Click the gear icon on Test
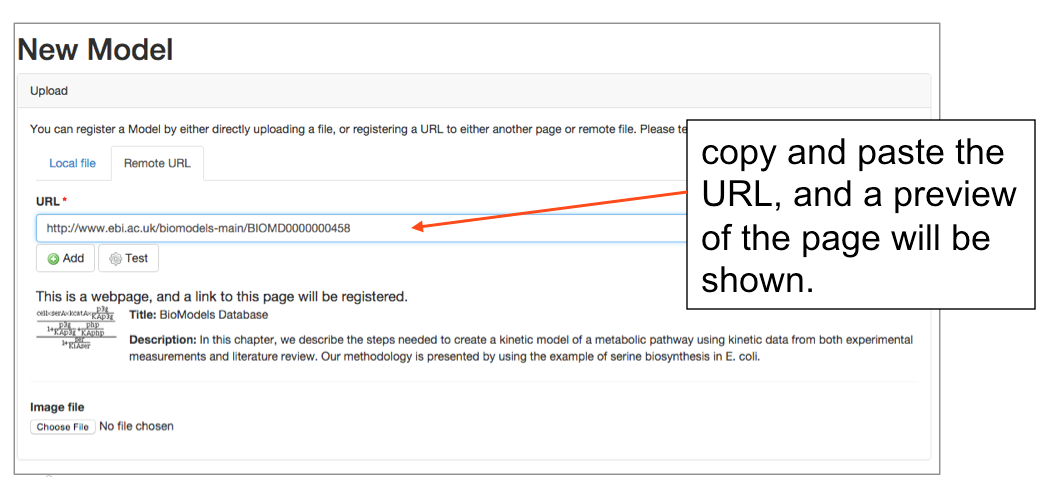1055x477 pixels. coord(116,259)
